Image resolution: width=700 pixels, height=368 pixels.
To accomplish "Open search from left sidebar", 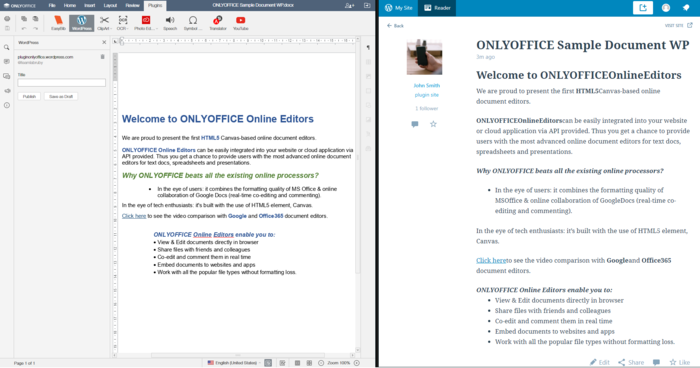I will (7, 47).
